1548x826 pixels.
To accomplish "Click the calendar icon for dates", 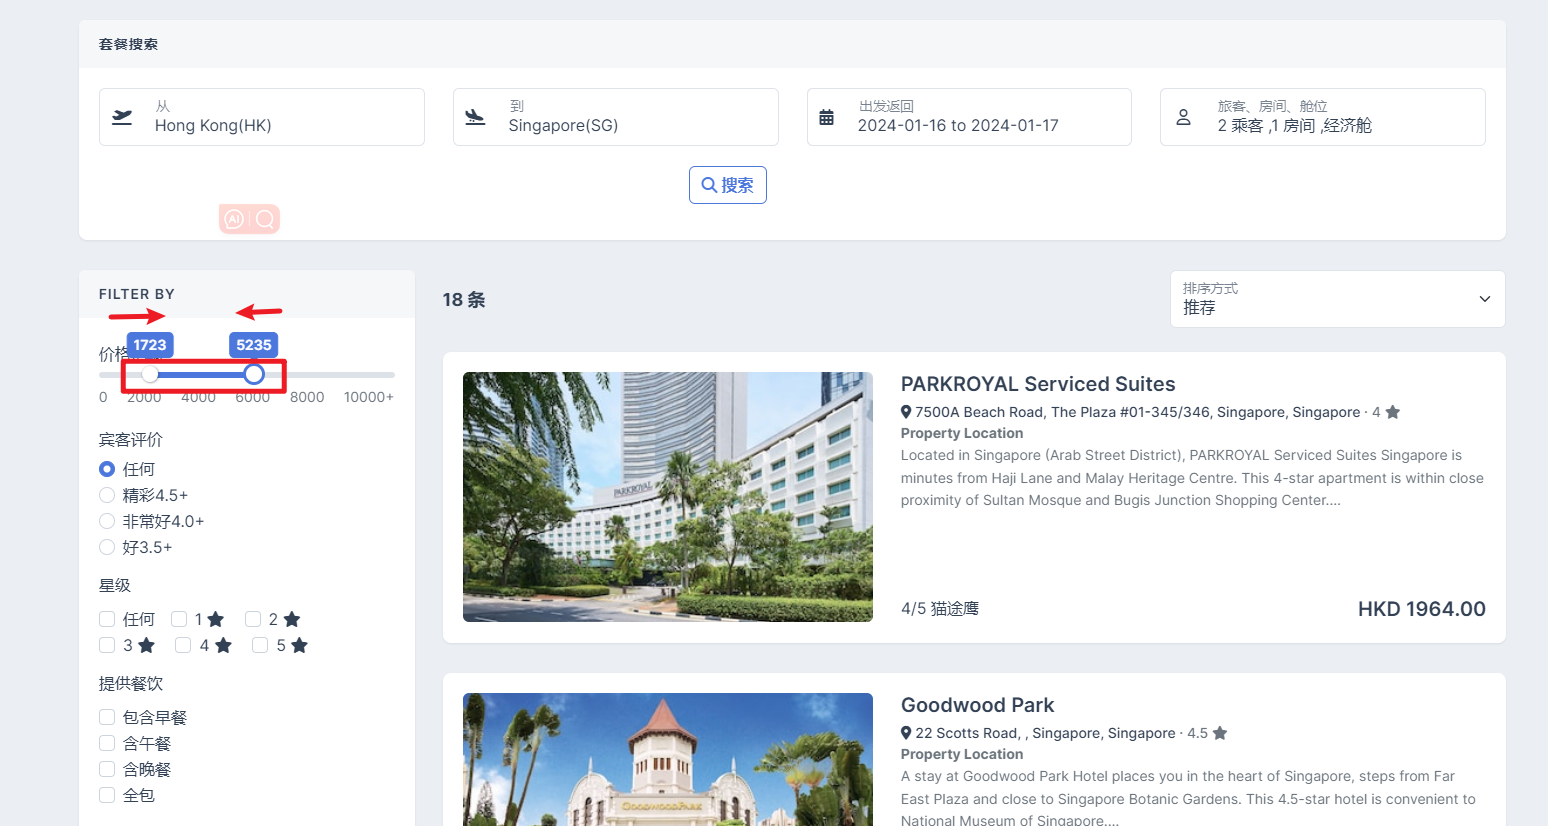I will coord(826,117).
